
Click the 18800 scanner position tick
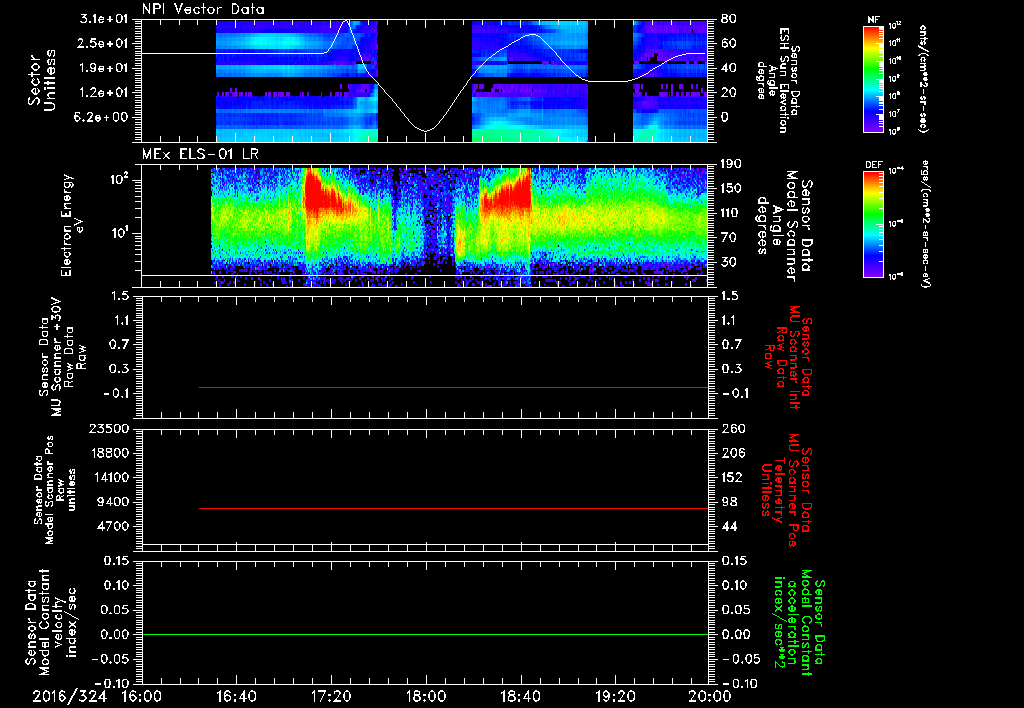(x=110, y=453)
